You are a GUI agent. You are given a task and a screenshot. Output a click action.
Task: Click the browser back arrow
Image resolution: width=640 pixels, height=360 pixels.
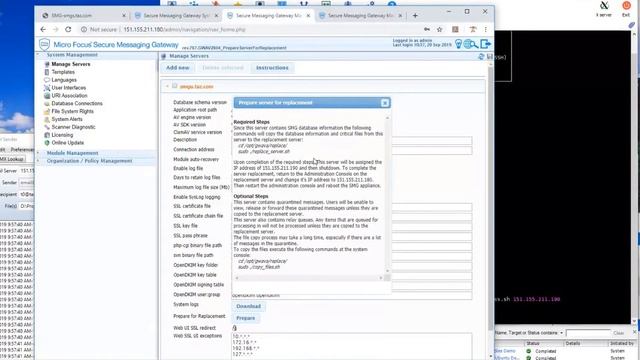(43, 29)
